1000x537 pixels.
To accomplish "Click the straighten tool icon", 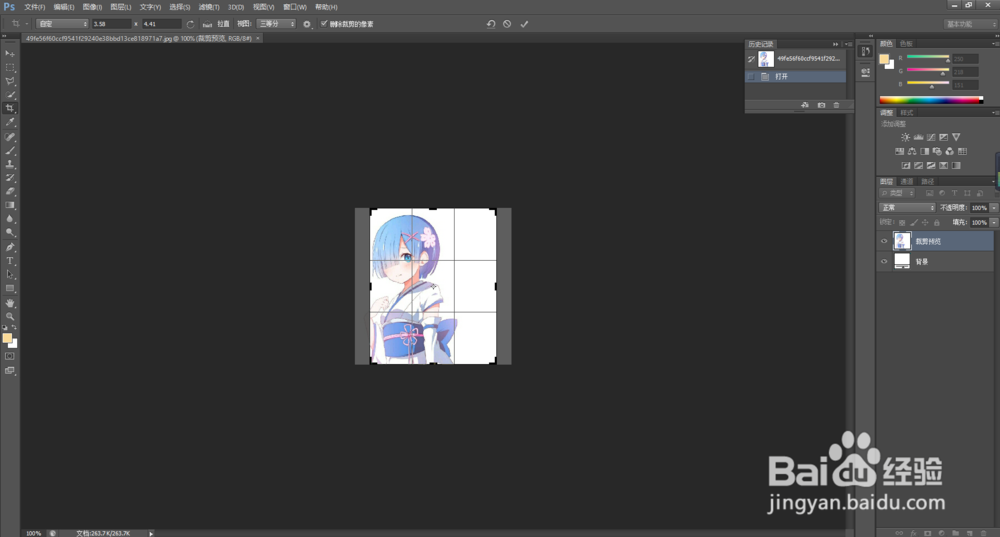I will pyautogui.click(x=207, y=24).
